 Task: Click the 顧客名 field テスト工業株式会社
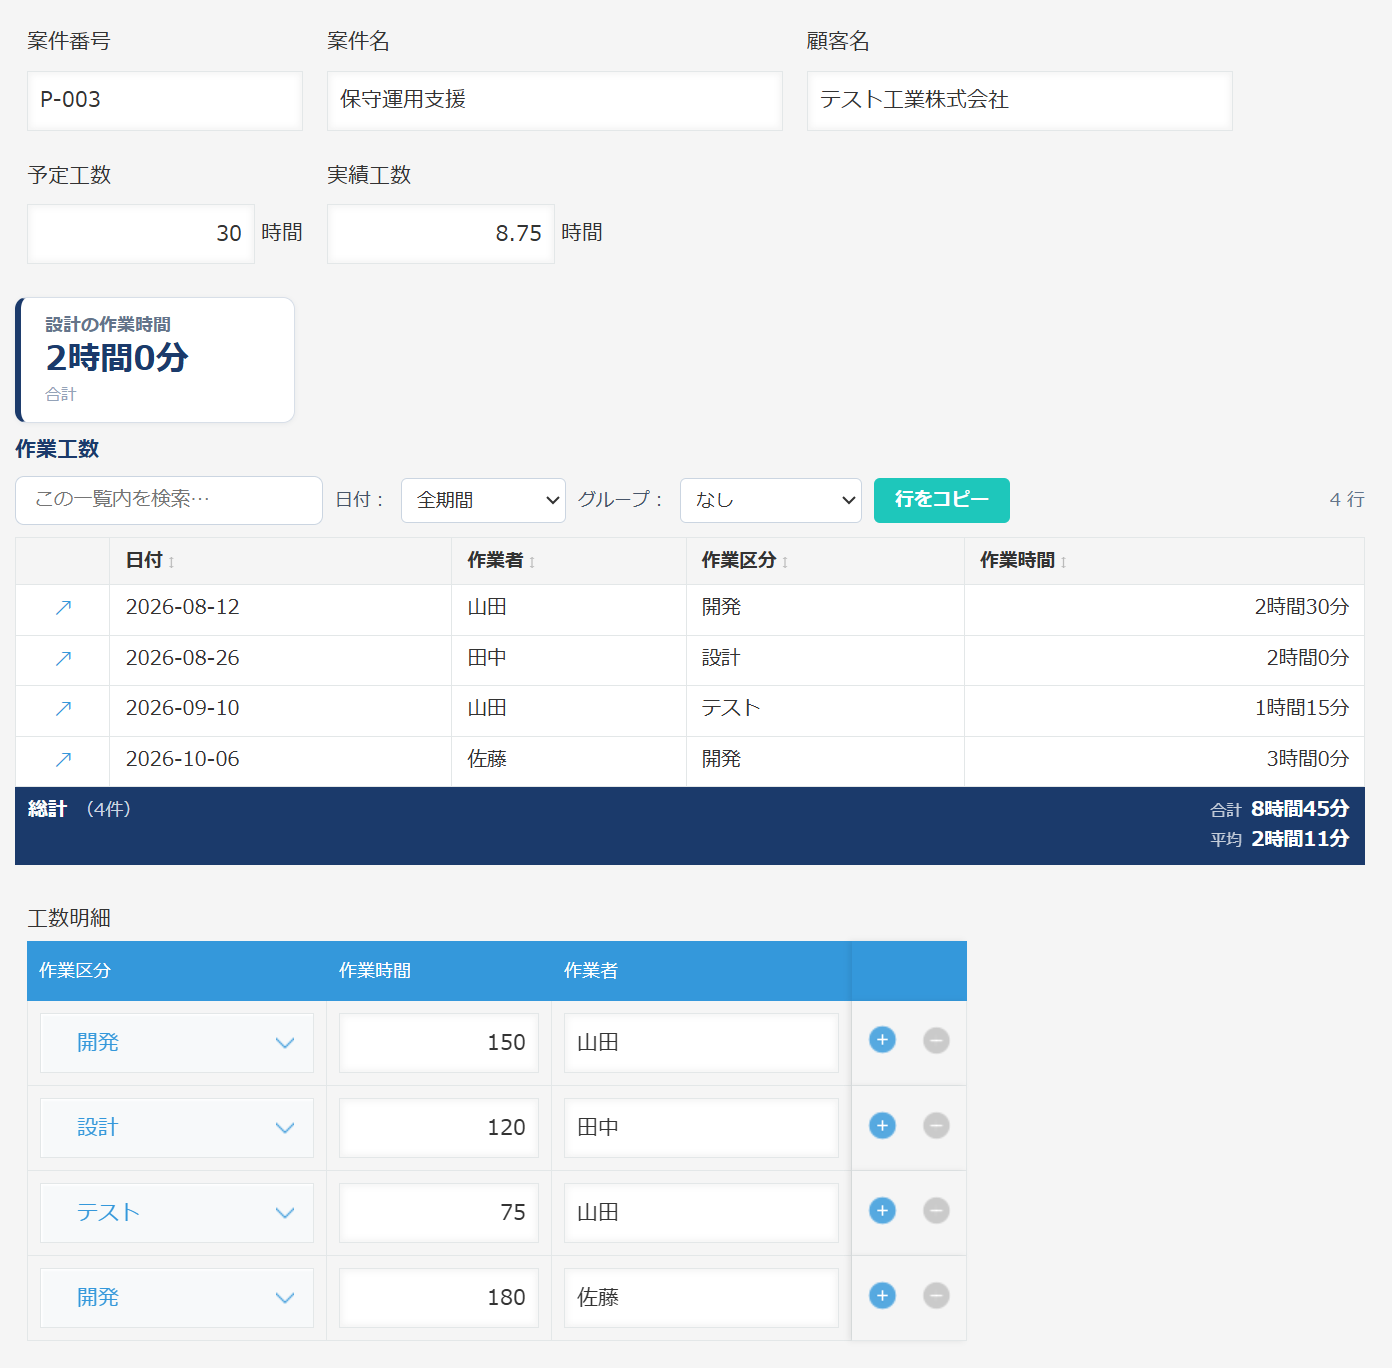tap(1020, 100)
